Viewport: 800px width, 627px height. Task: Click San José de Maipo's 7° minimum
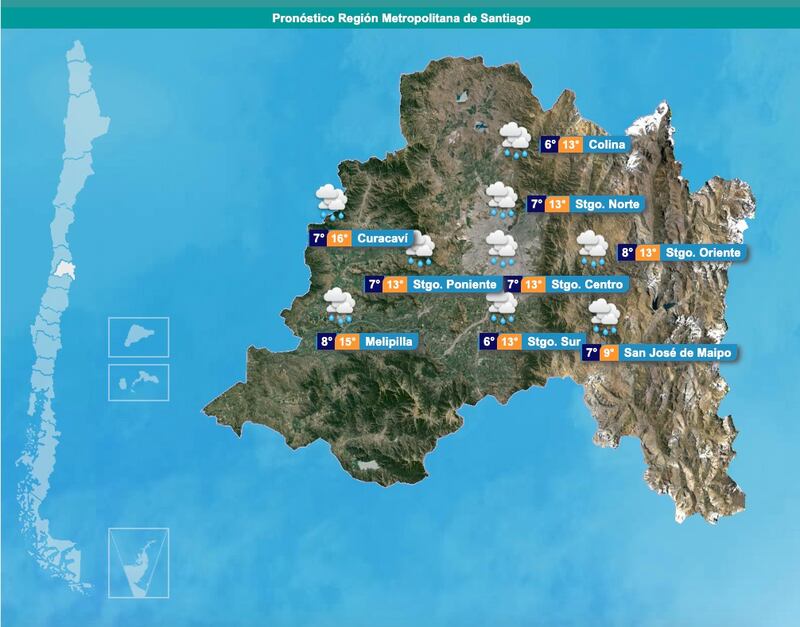(x=591, y=353)
